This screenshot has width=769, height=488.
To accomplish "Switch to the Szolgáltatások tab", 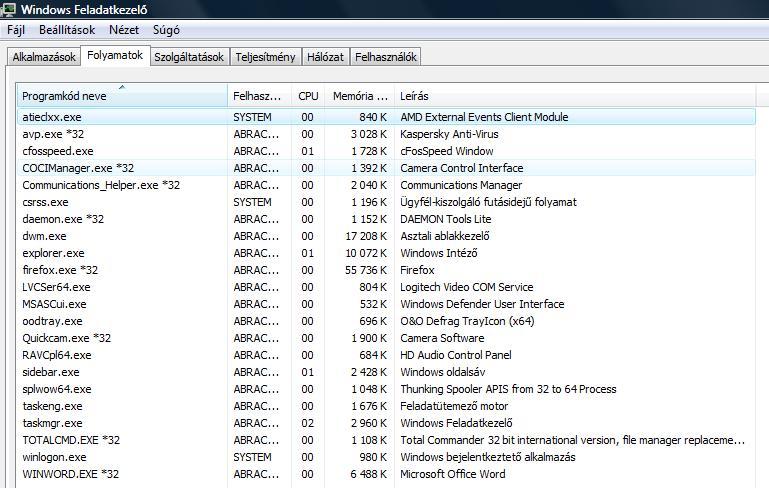I will point(189,57).
